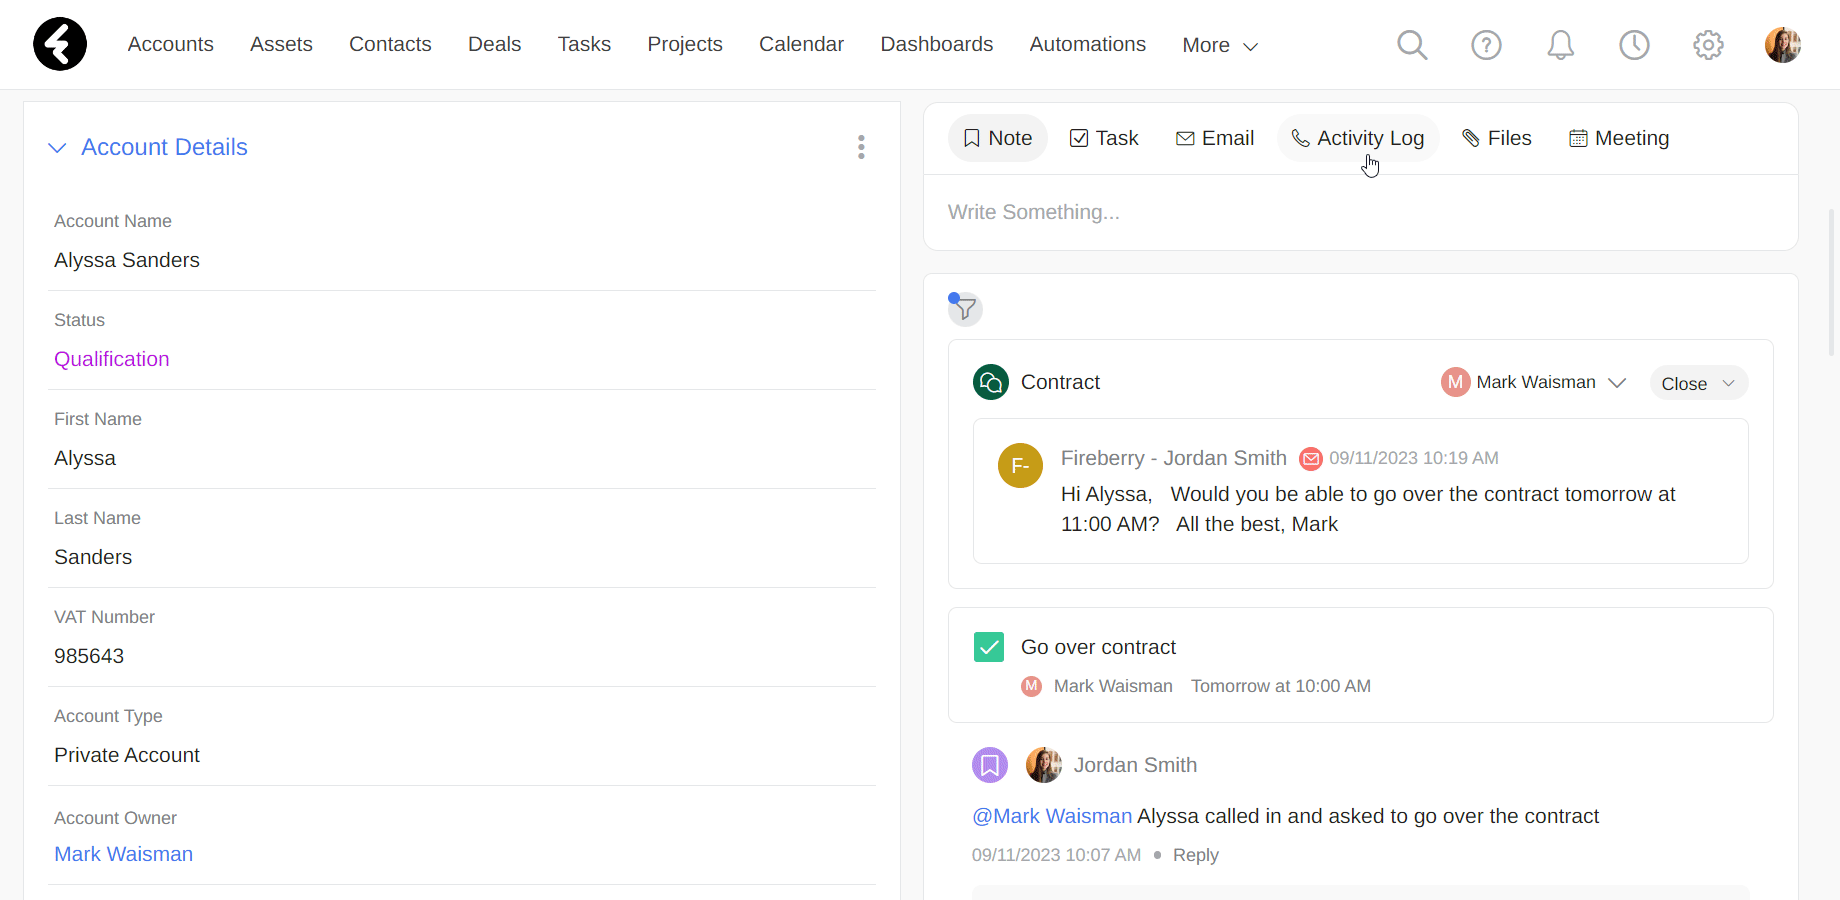This screenshot has width=1840, height=900.
Task: Select the Files tab
Action: tap(1497, 138)
